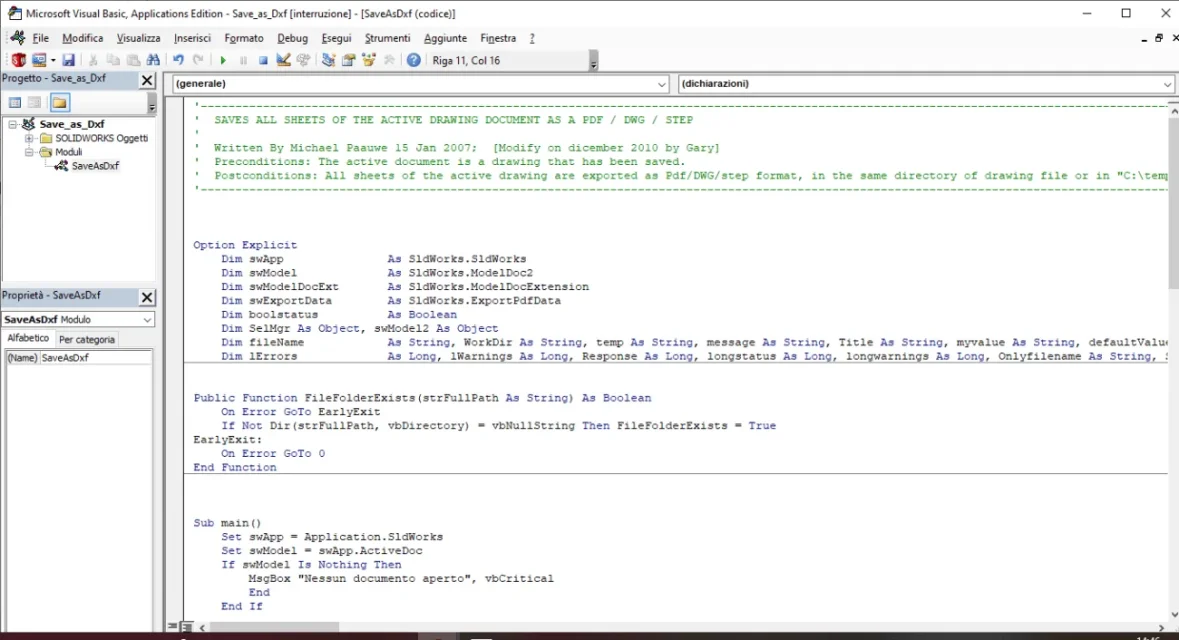The width and height of the screenshot is (1179, 640).
Task: Undo with the blue arrow icon
Action: (x=178, y=60)
